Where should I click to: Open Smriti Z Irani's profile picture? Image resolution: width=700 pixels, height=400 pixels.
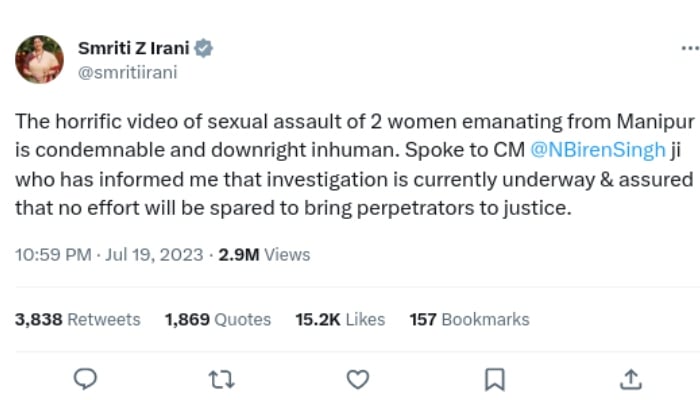(x=39, y=59)
